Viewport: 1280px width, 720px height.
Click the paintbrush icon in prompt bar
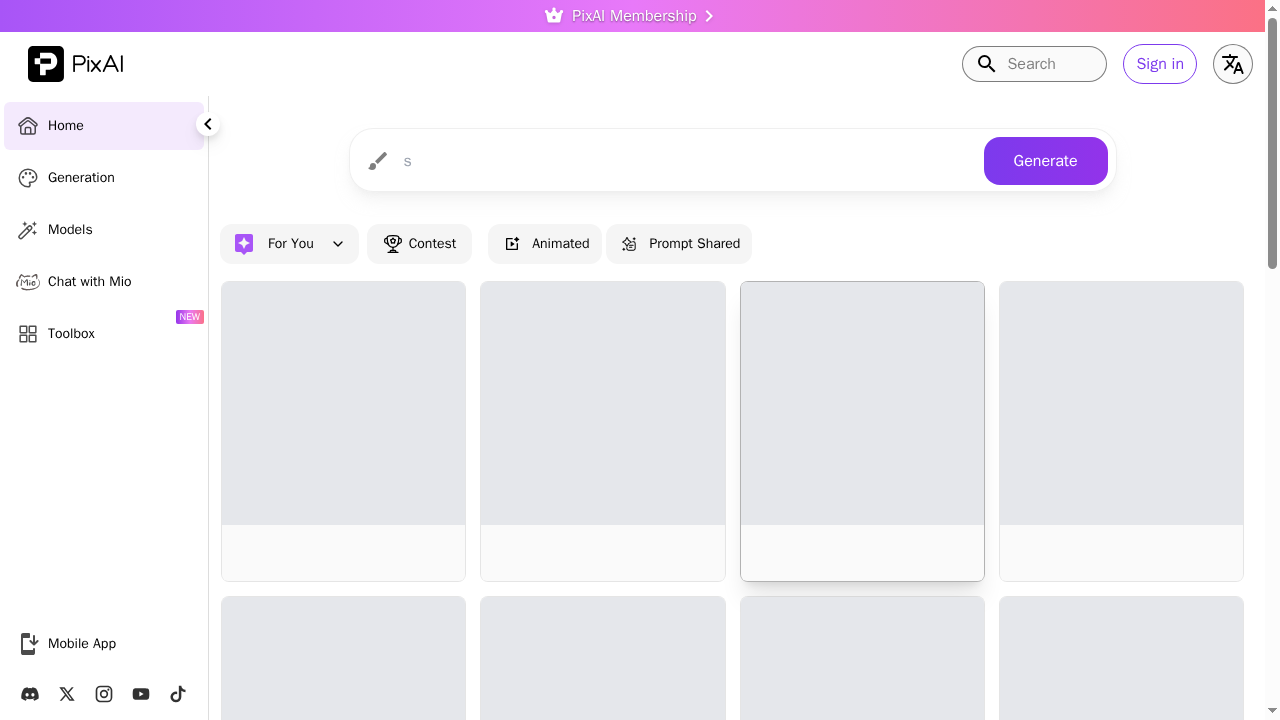click(x=377, y=161)
